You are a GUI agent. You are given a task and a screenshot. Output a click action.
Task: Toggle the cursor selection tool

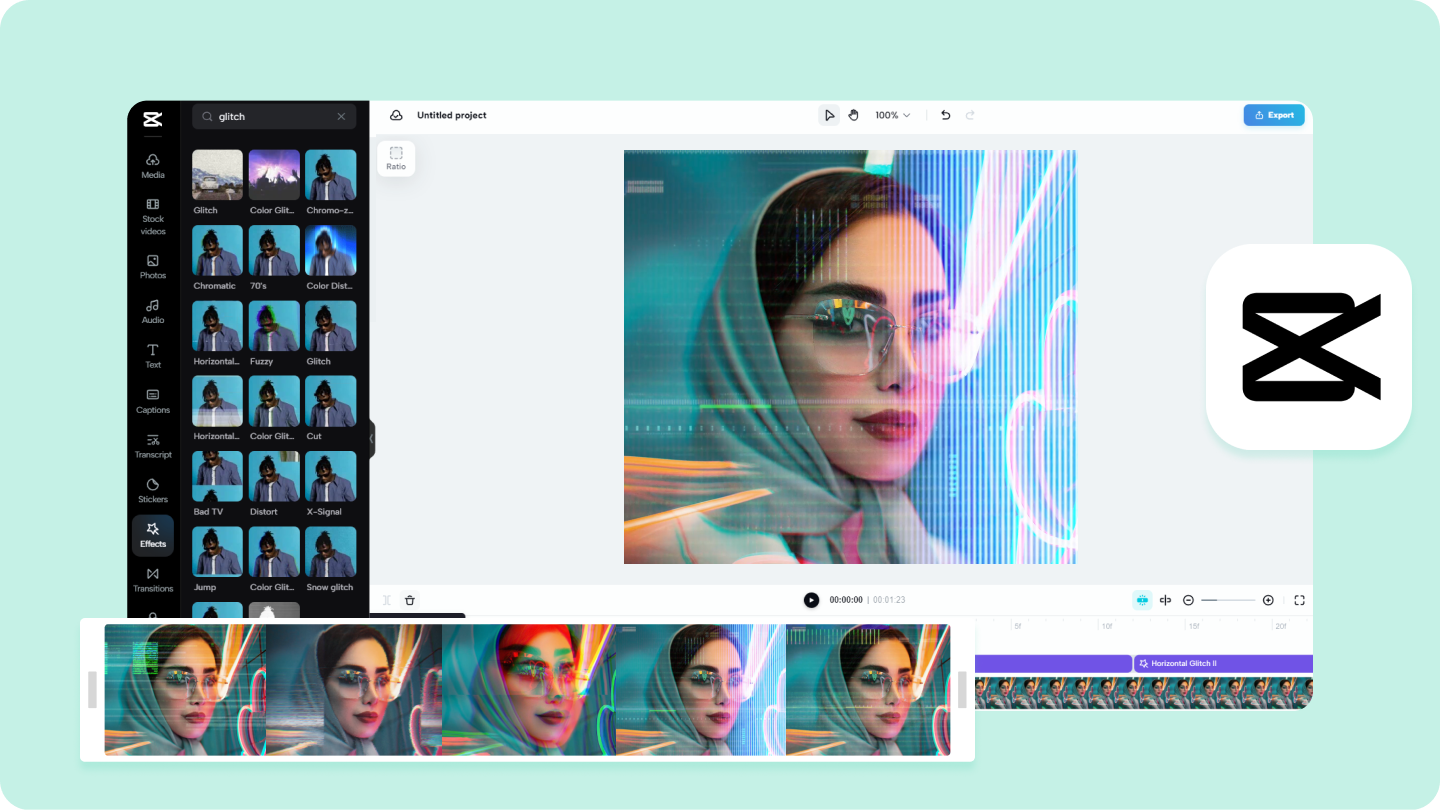pyautogui.click(x=829, y=115)
